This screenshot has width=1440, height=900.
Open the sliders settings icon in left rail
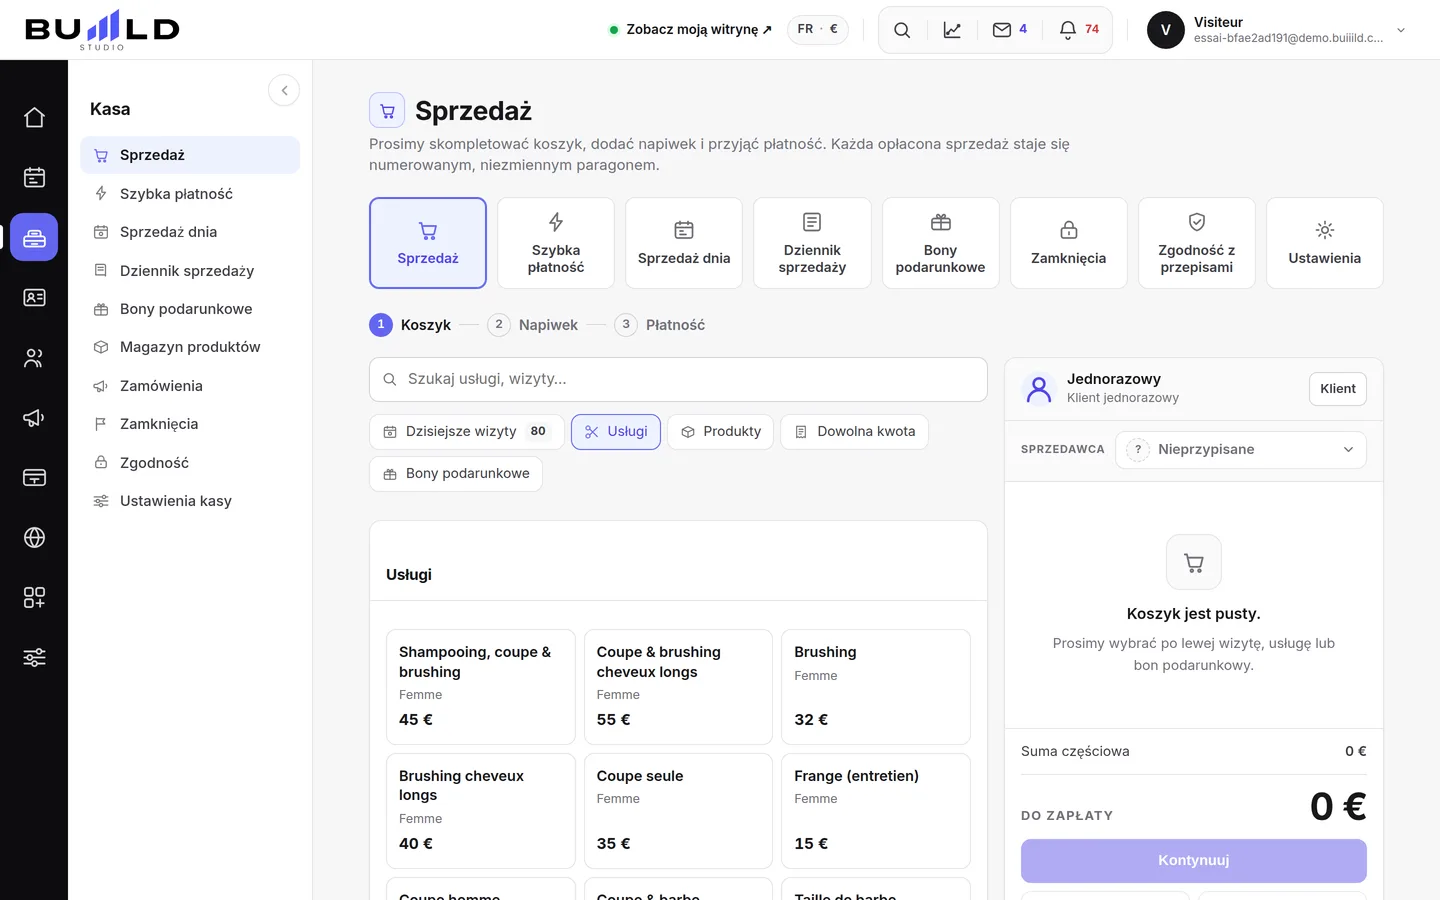(x=34, y=657)
